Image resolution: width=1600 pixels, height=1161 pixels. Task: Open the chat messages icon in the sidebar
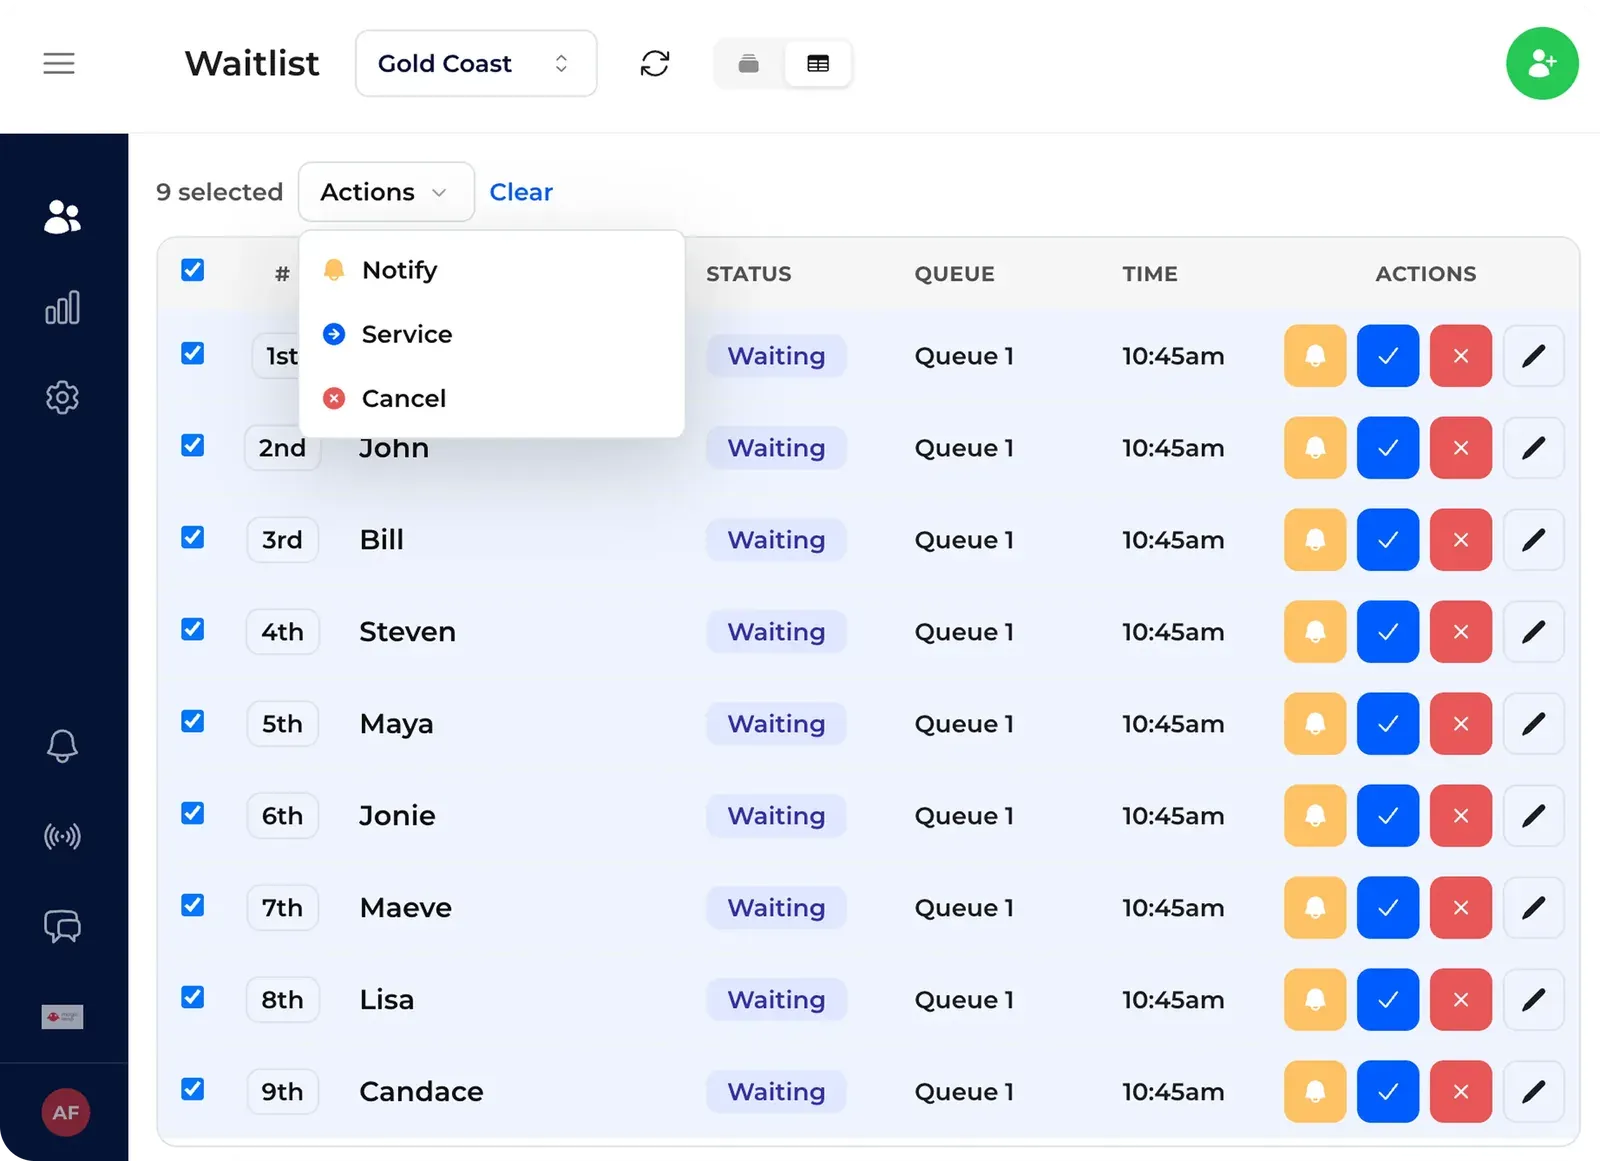pyautogui.click(x=62, y=926)
